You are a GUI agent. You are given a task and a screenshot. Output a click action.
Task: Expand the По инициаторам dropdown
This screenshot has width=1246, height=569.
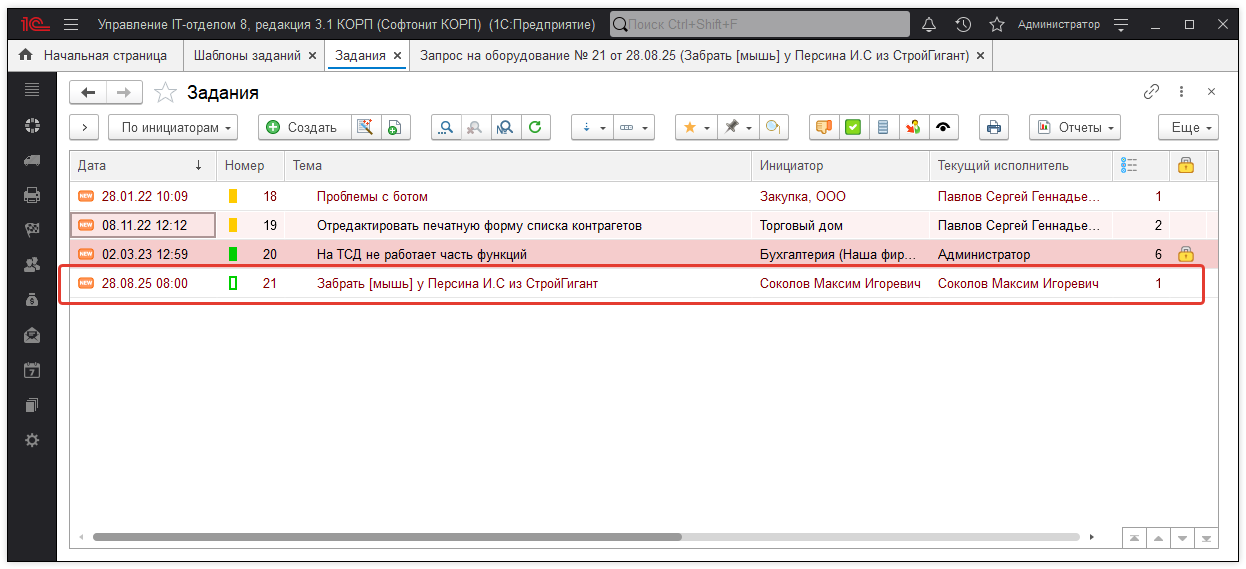(x=177, y=127)
